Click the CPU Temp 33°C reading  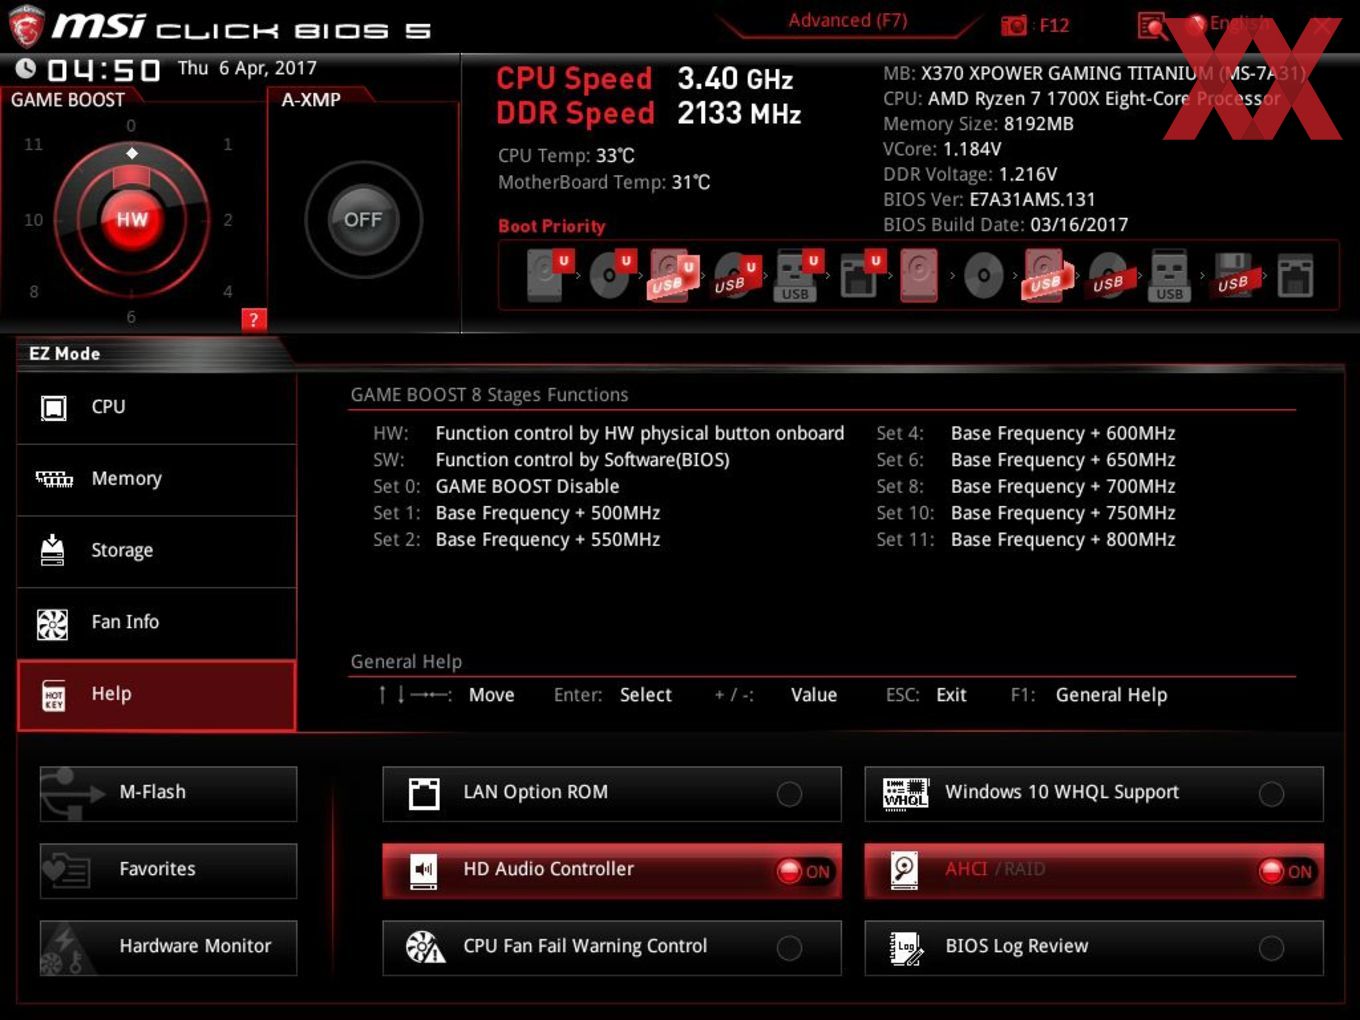(x=566, y=156)
